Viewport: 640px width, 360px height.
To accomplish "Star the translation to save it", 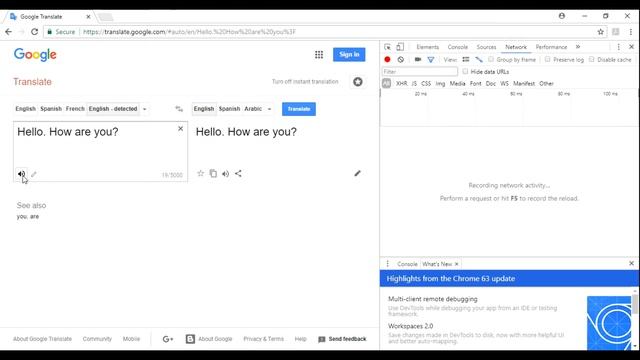I will point(200,173).
